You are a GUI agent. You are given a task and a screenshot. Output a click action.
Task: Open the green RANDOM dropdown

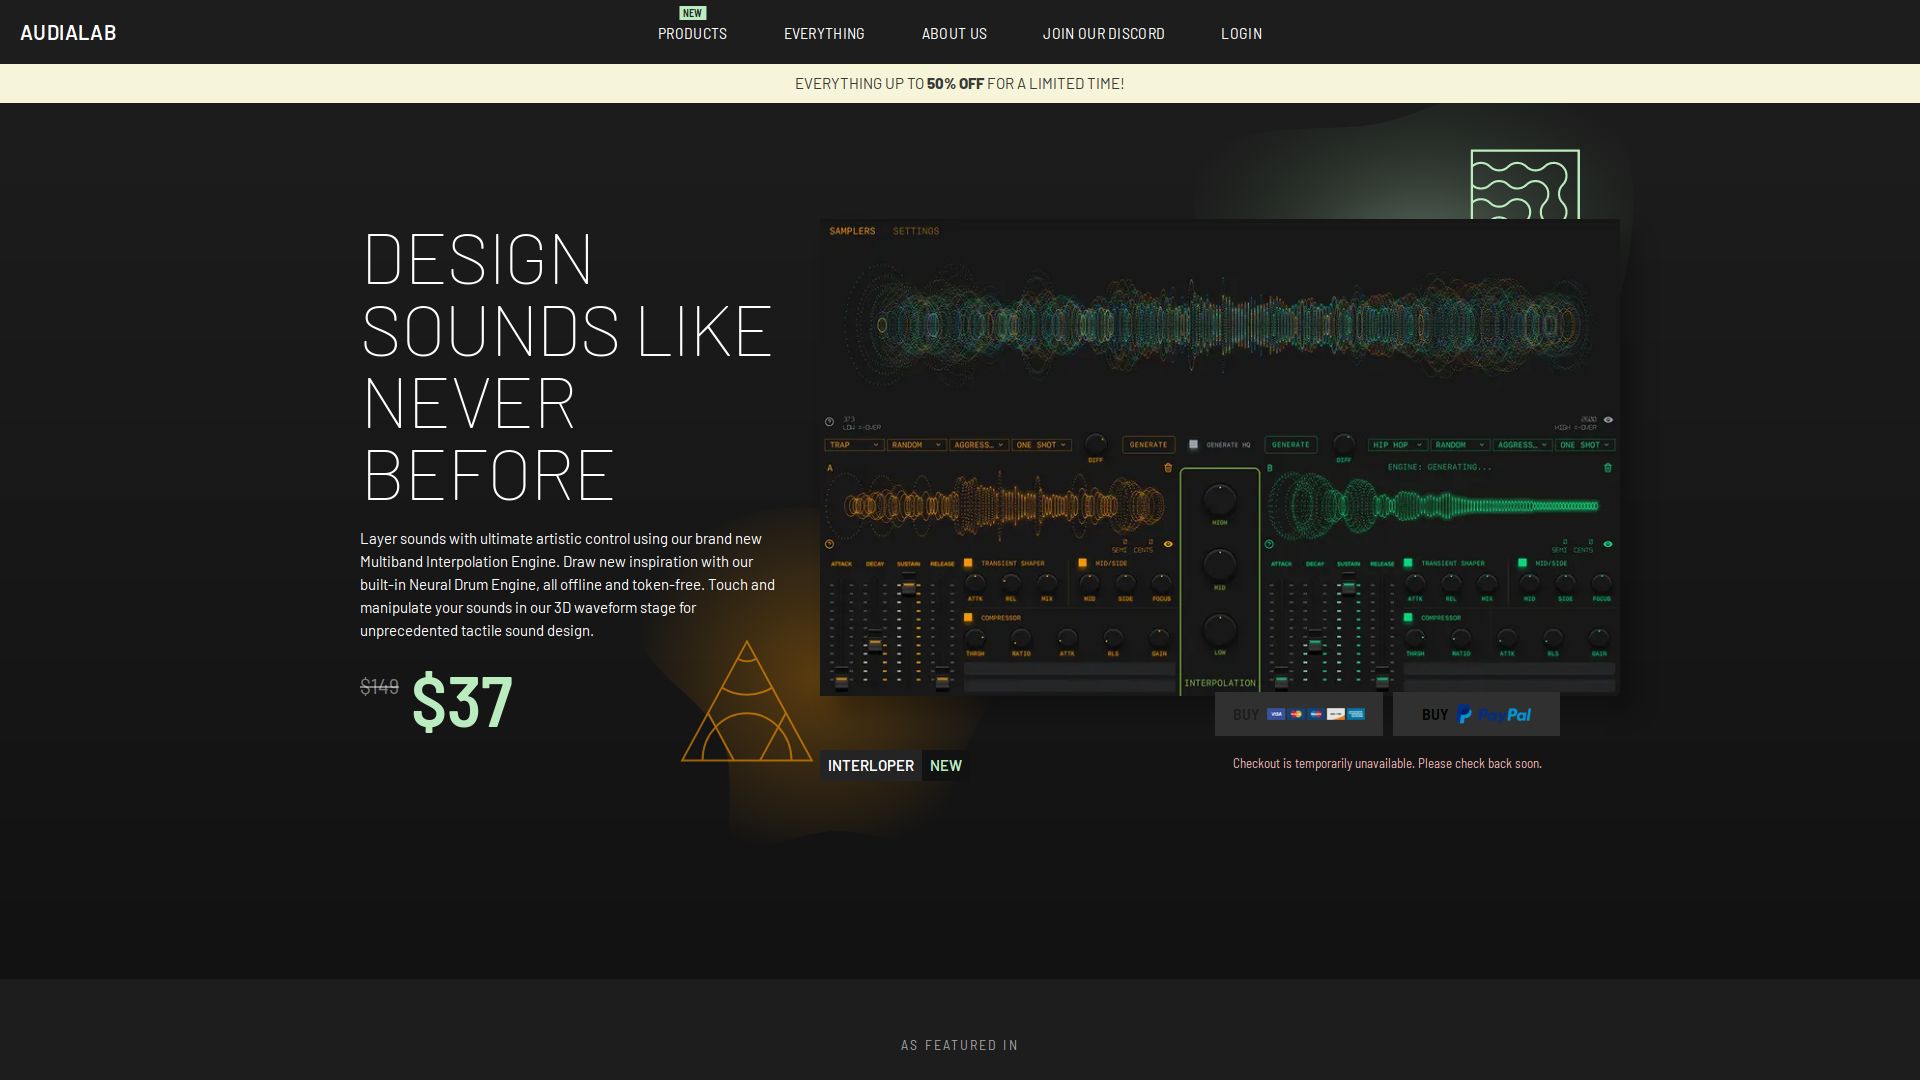tap(1460, 445)
